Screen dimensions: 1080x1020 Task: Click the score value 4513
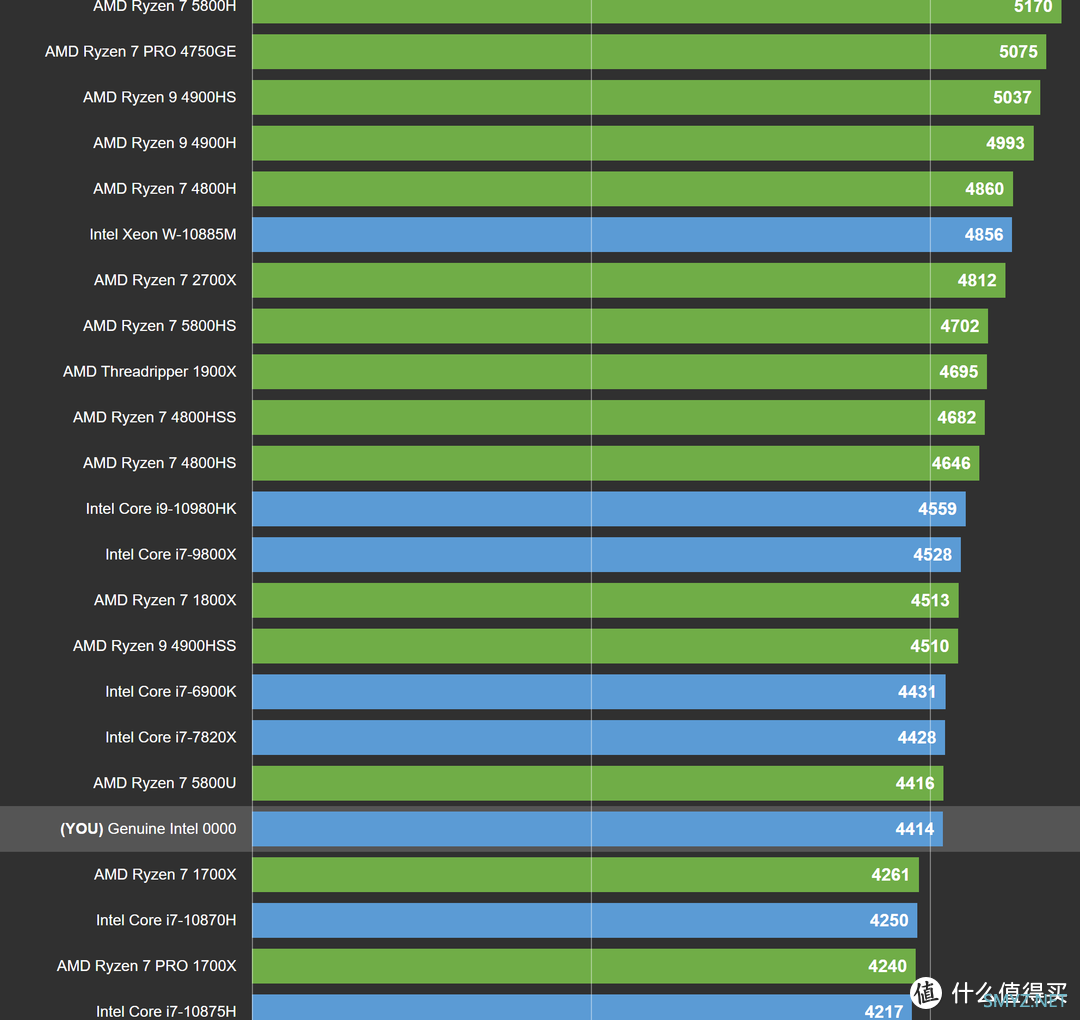tap(930, 601)
